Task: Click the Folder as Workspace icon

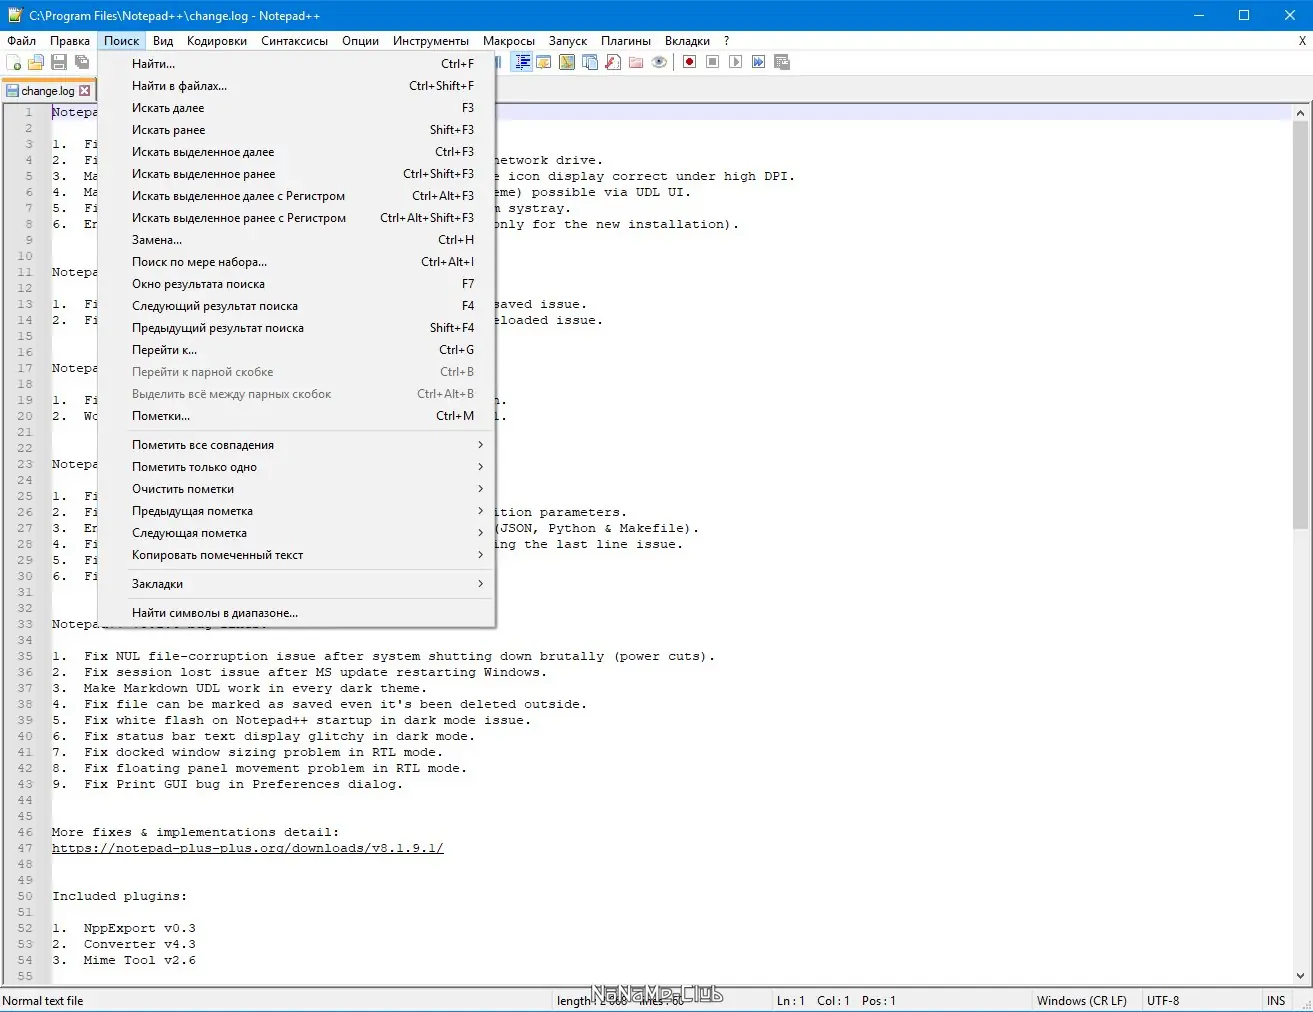Action: (636, 62)
